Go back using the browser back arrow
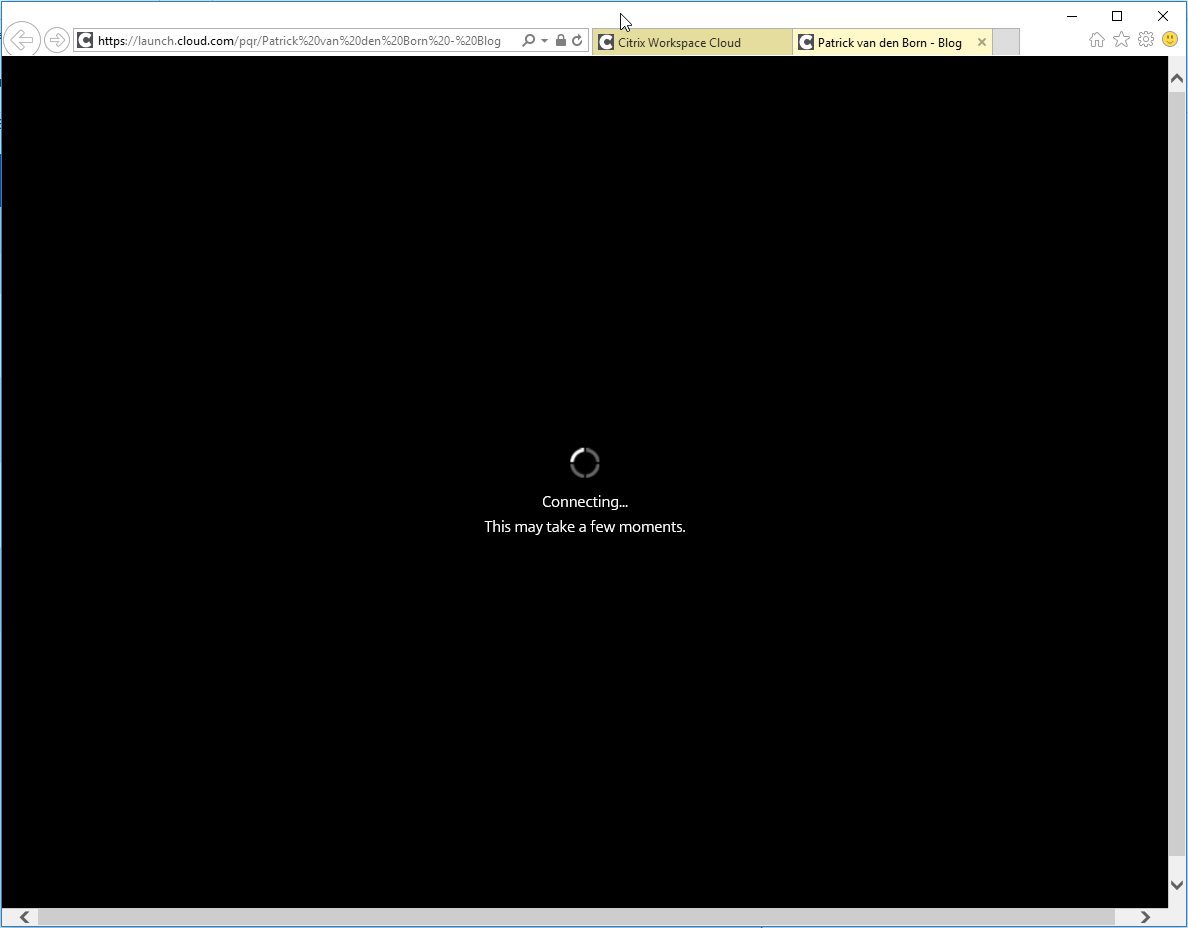The width and height of the screenshot is (1188, 928). (22, 39)
